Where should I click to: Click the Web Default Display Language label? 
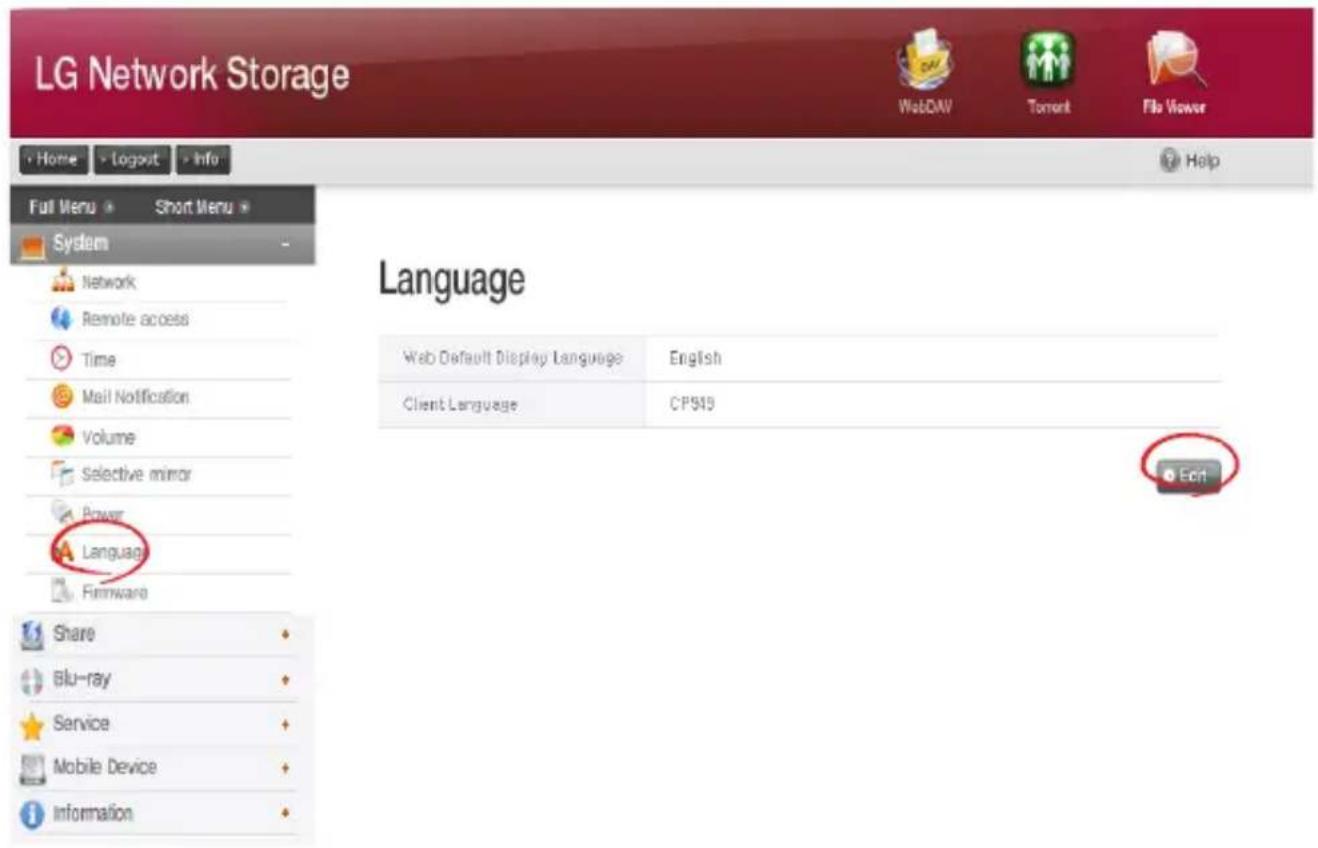pos(512,358)
